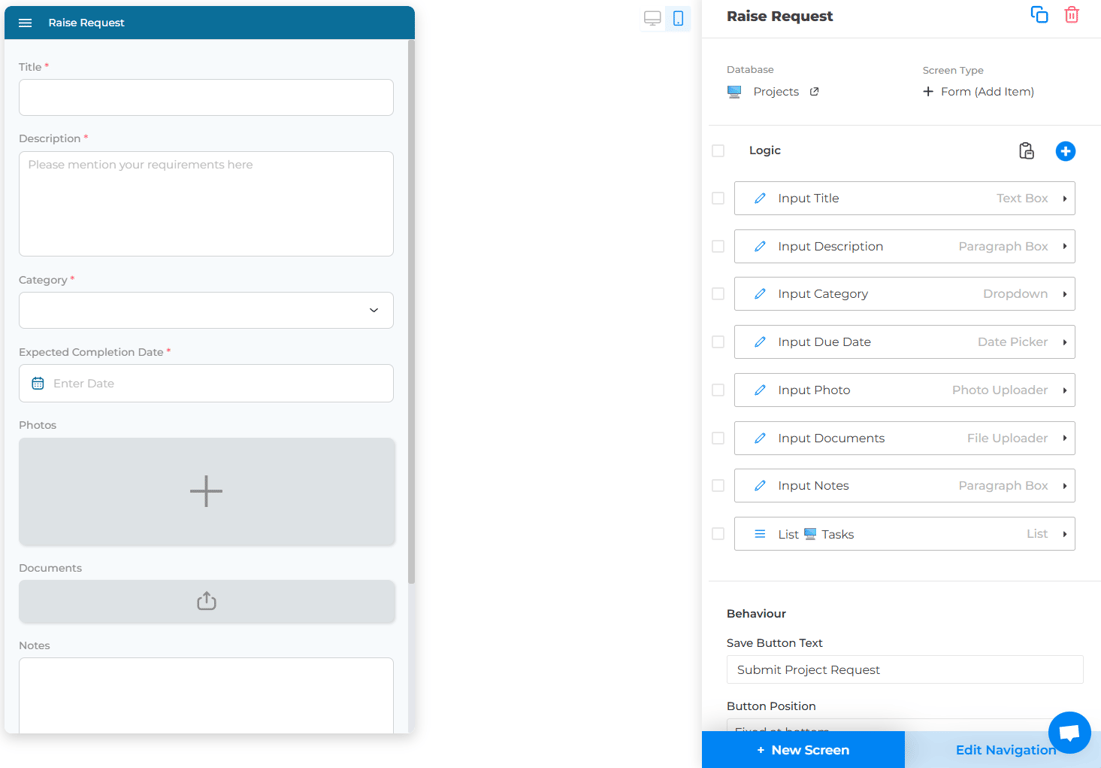
Task: Click the Behaviour section heading
Action: [756, 614]
